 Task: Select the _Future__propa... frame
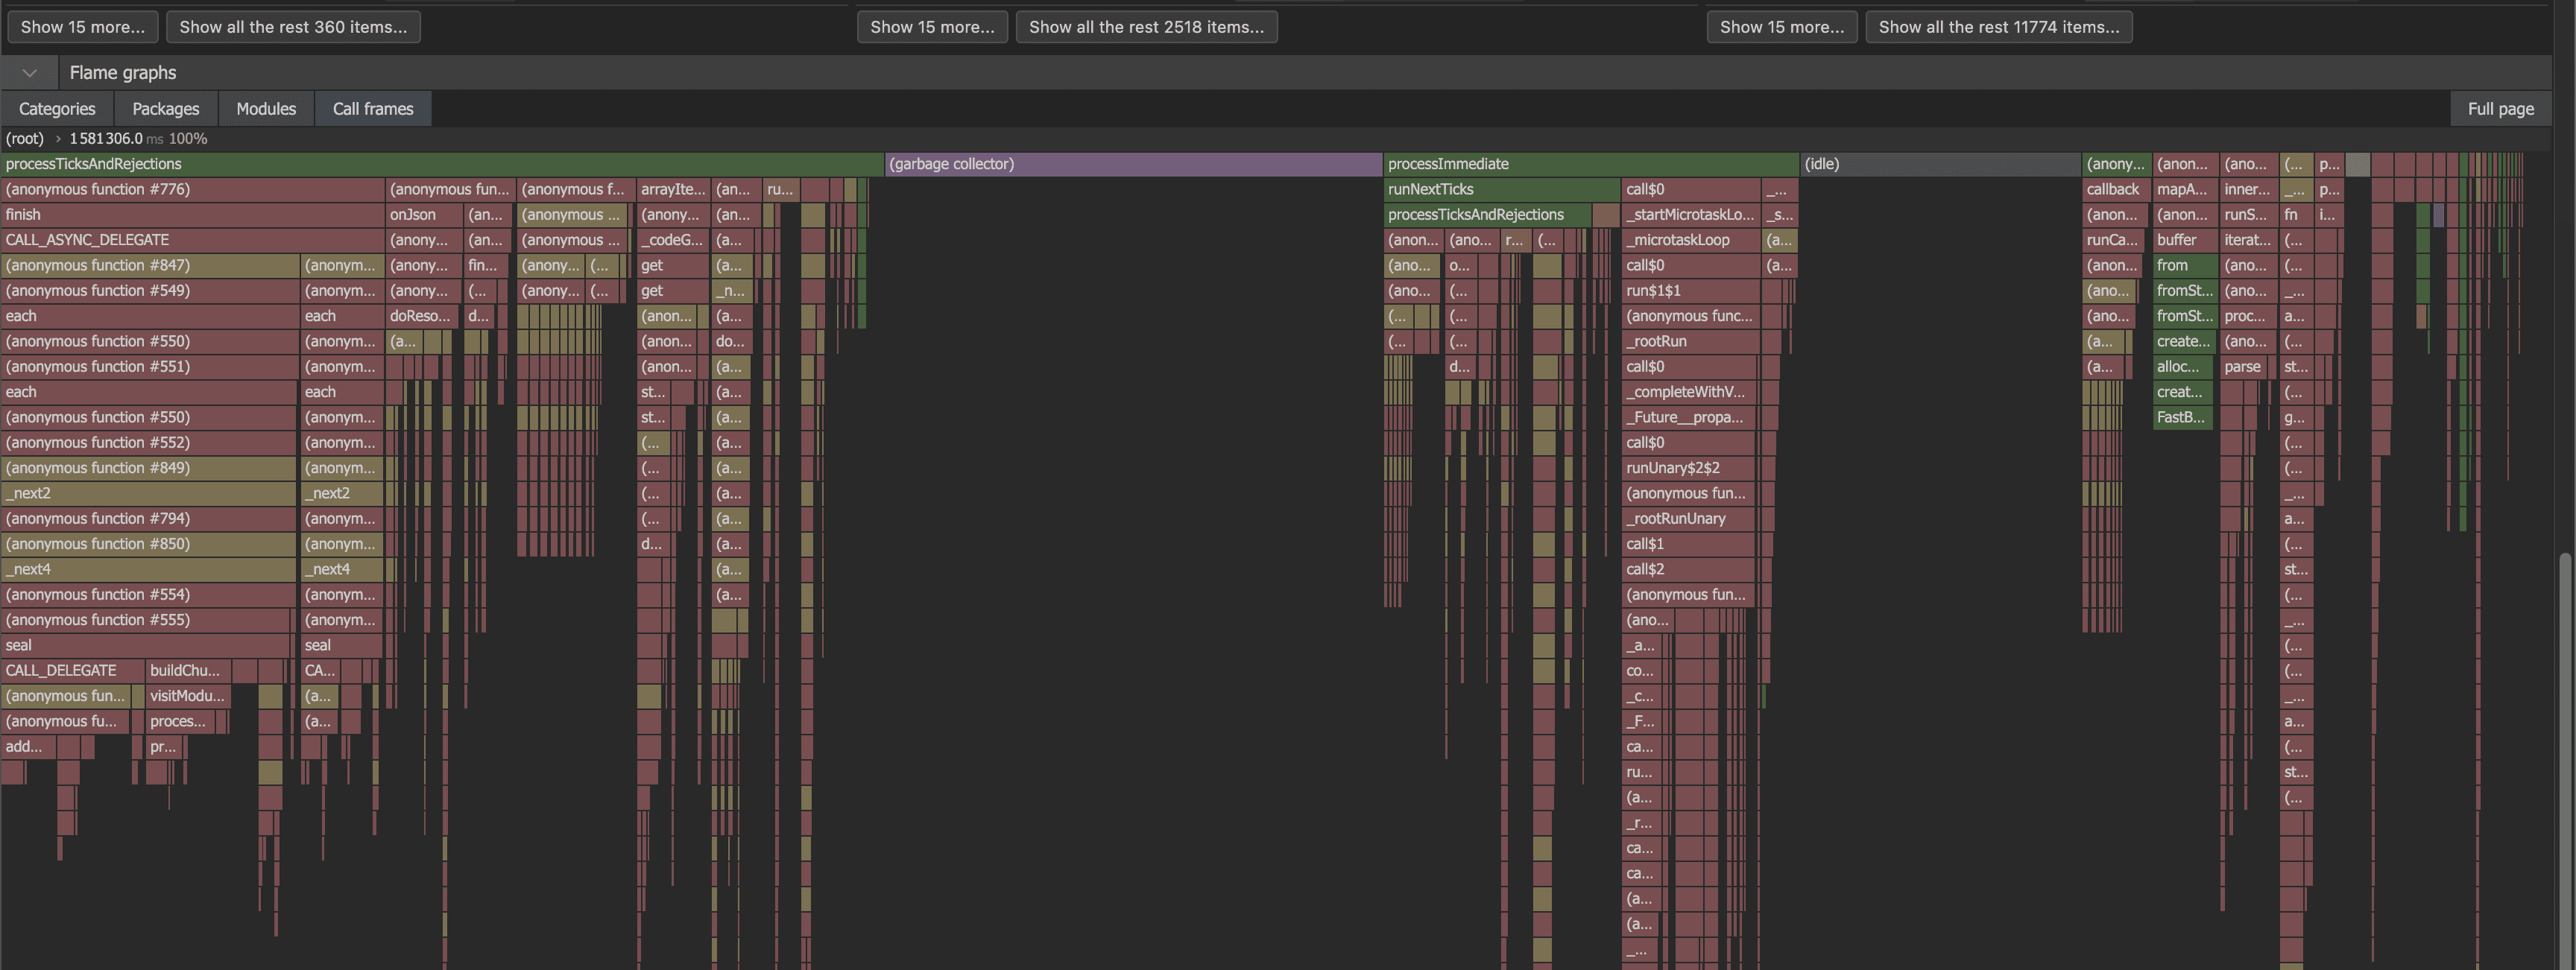(1690, 417)
